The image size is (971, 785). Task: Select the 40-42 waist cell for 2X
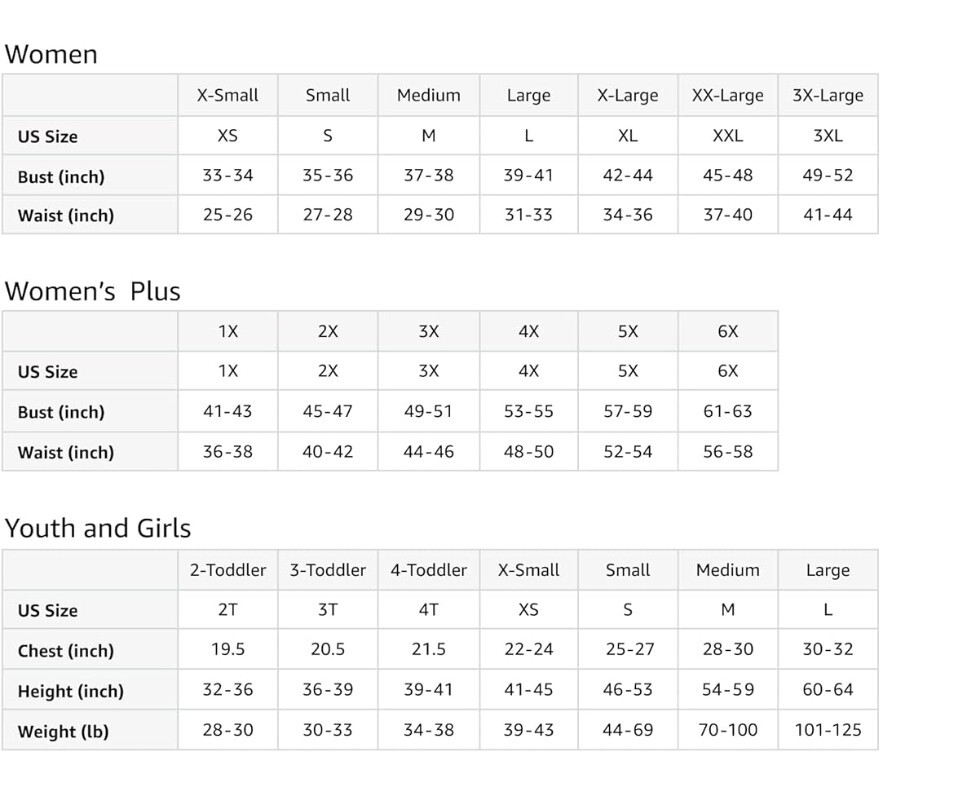[x=328, y=452]
